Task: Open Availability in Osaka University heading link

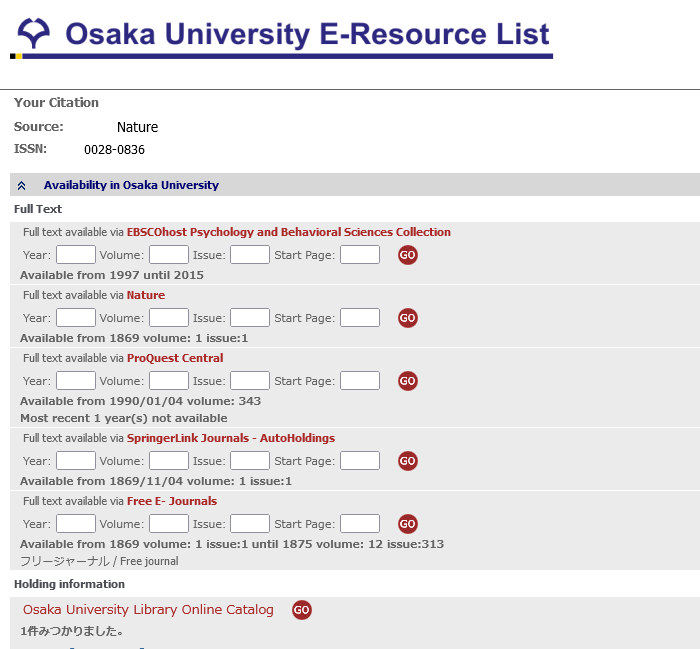Action: pos(131,185)
